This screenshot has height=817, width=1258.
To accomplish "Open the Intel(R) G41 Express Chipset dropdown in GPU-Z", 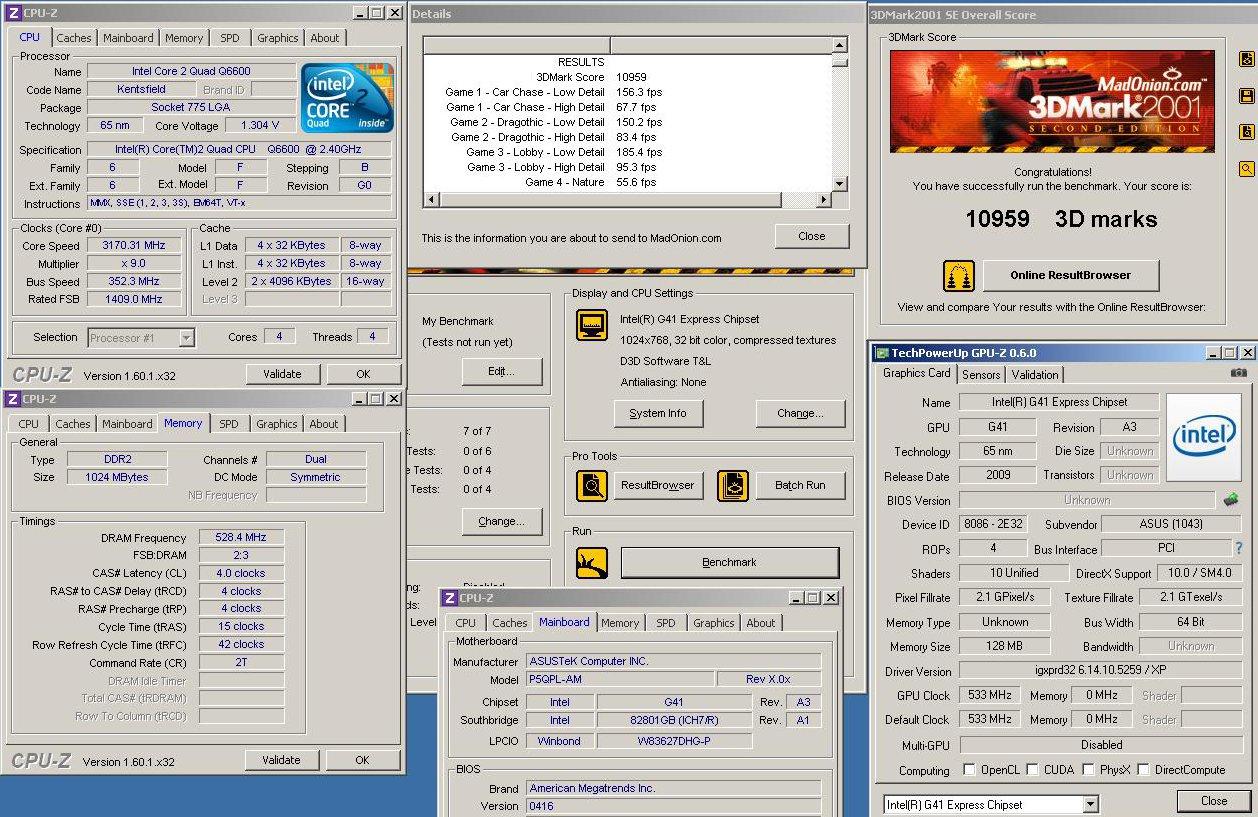I will (1090, 805).
